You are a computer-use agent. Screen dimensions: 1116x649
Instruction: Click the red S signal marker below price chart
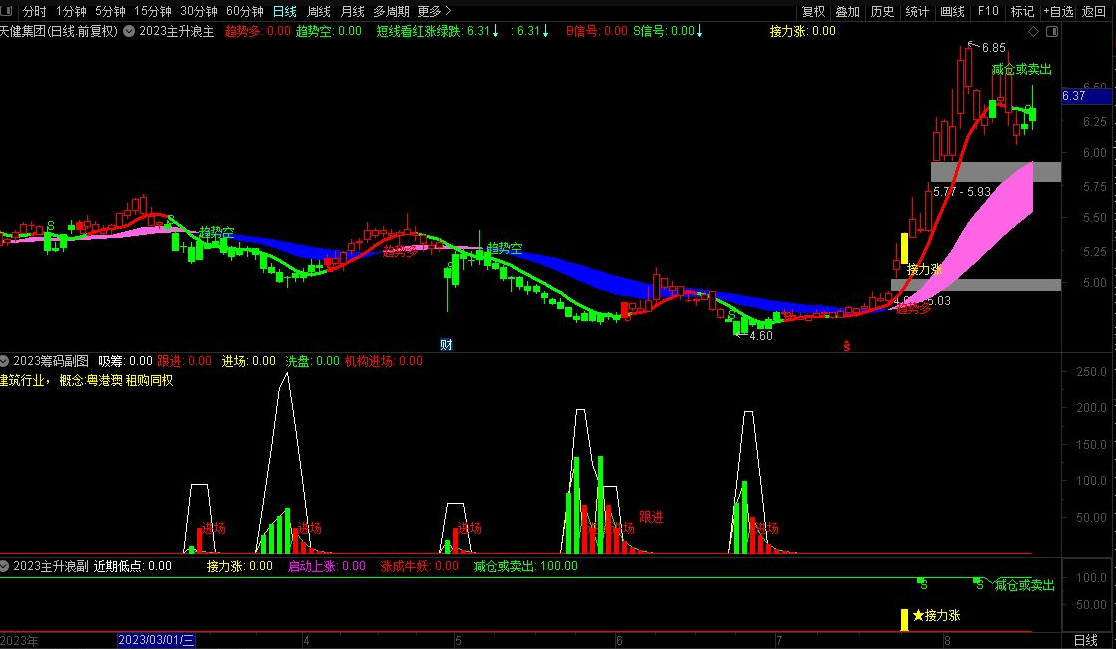[846, 345]
